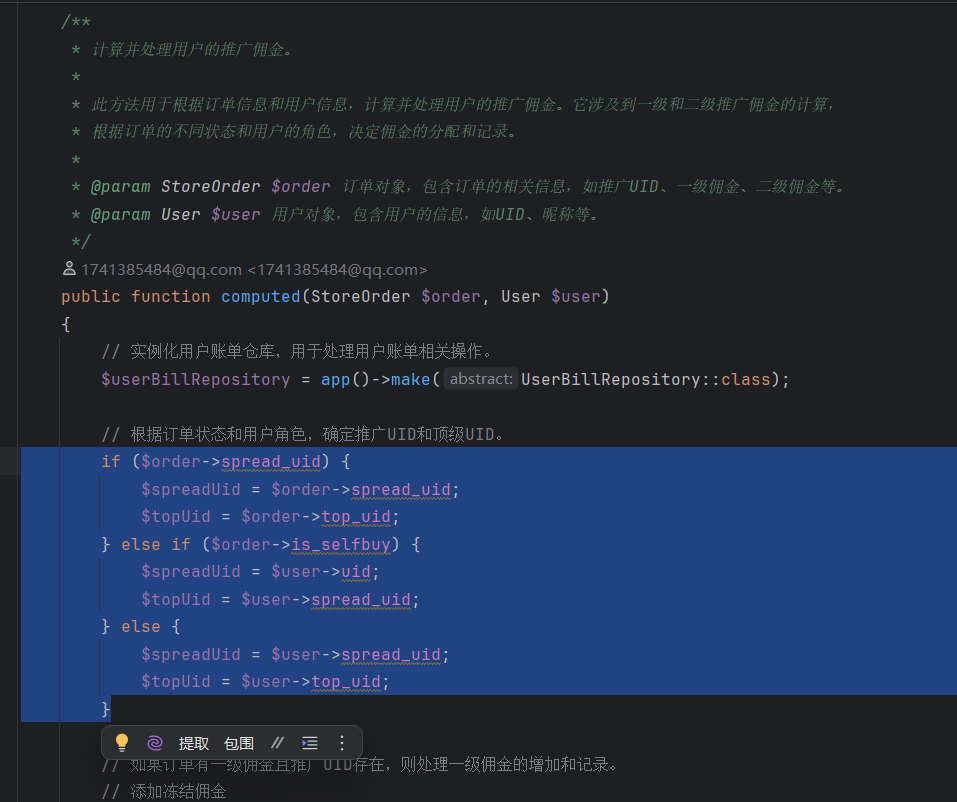The width and height of the screenshot is (957, 802).
Task: Open the AI assistant spiral icon
Action: (x=155, y=743)
